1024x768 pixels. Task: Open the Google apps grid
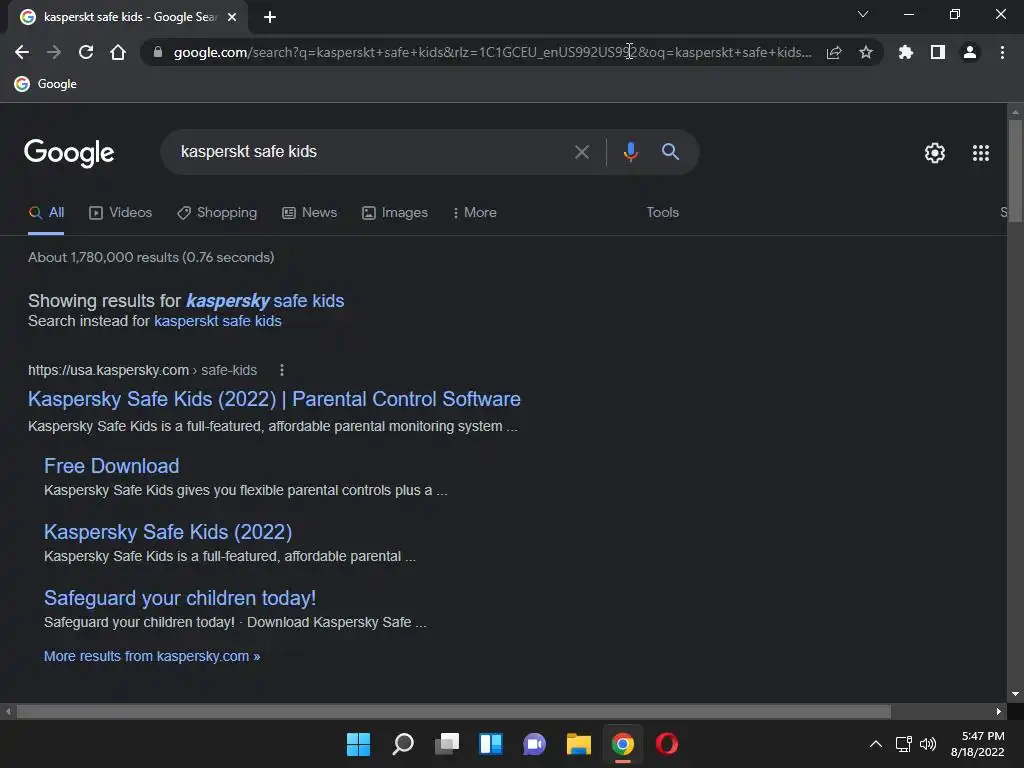click(x=980, y=153)
